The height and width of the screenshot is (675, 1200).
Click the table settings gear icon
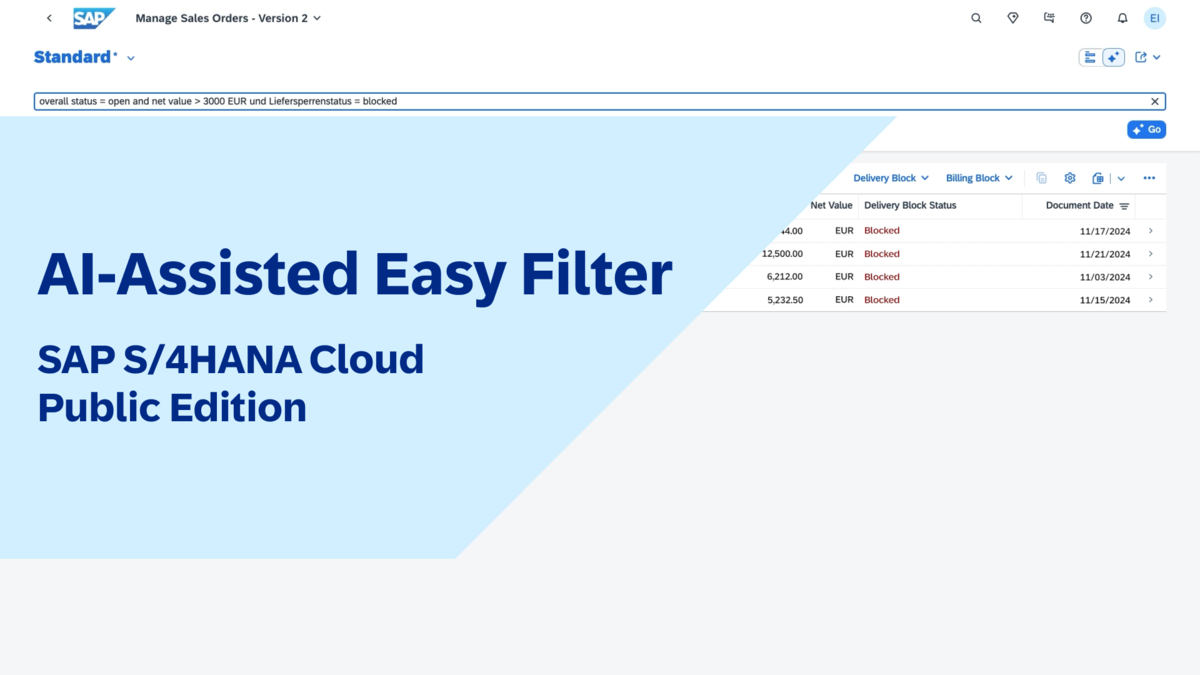point(1069,178)
